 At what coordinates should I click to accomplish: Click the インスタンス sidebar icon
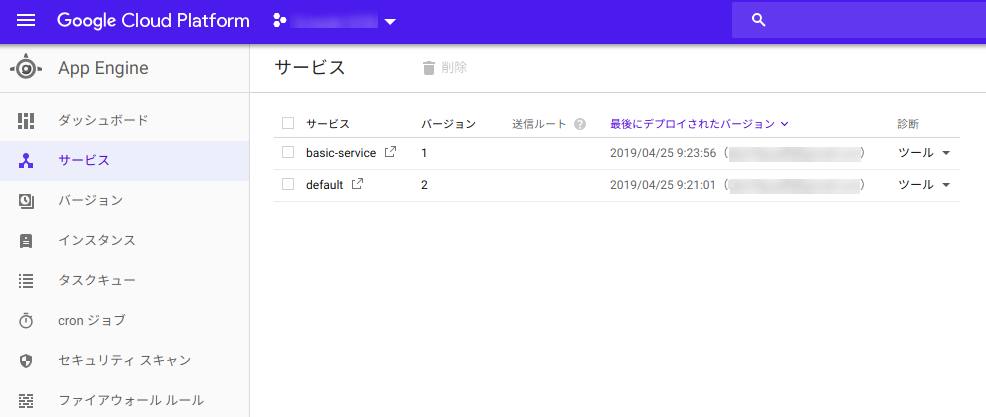pyautogui.click(x=26, y=241)
